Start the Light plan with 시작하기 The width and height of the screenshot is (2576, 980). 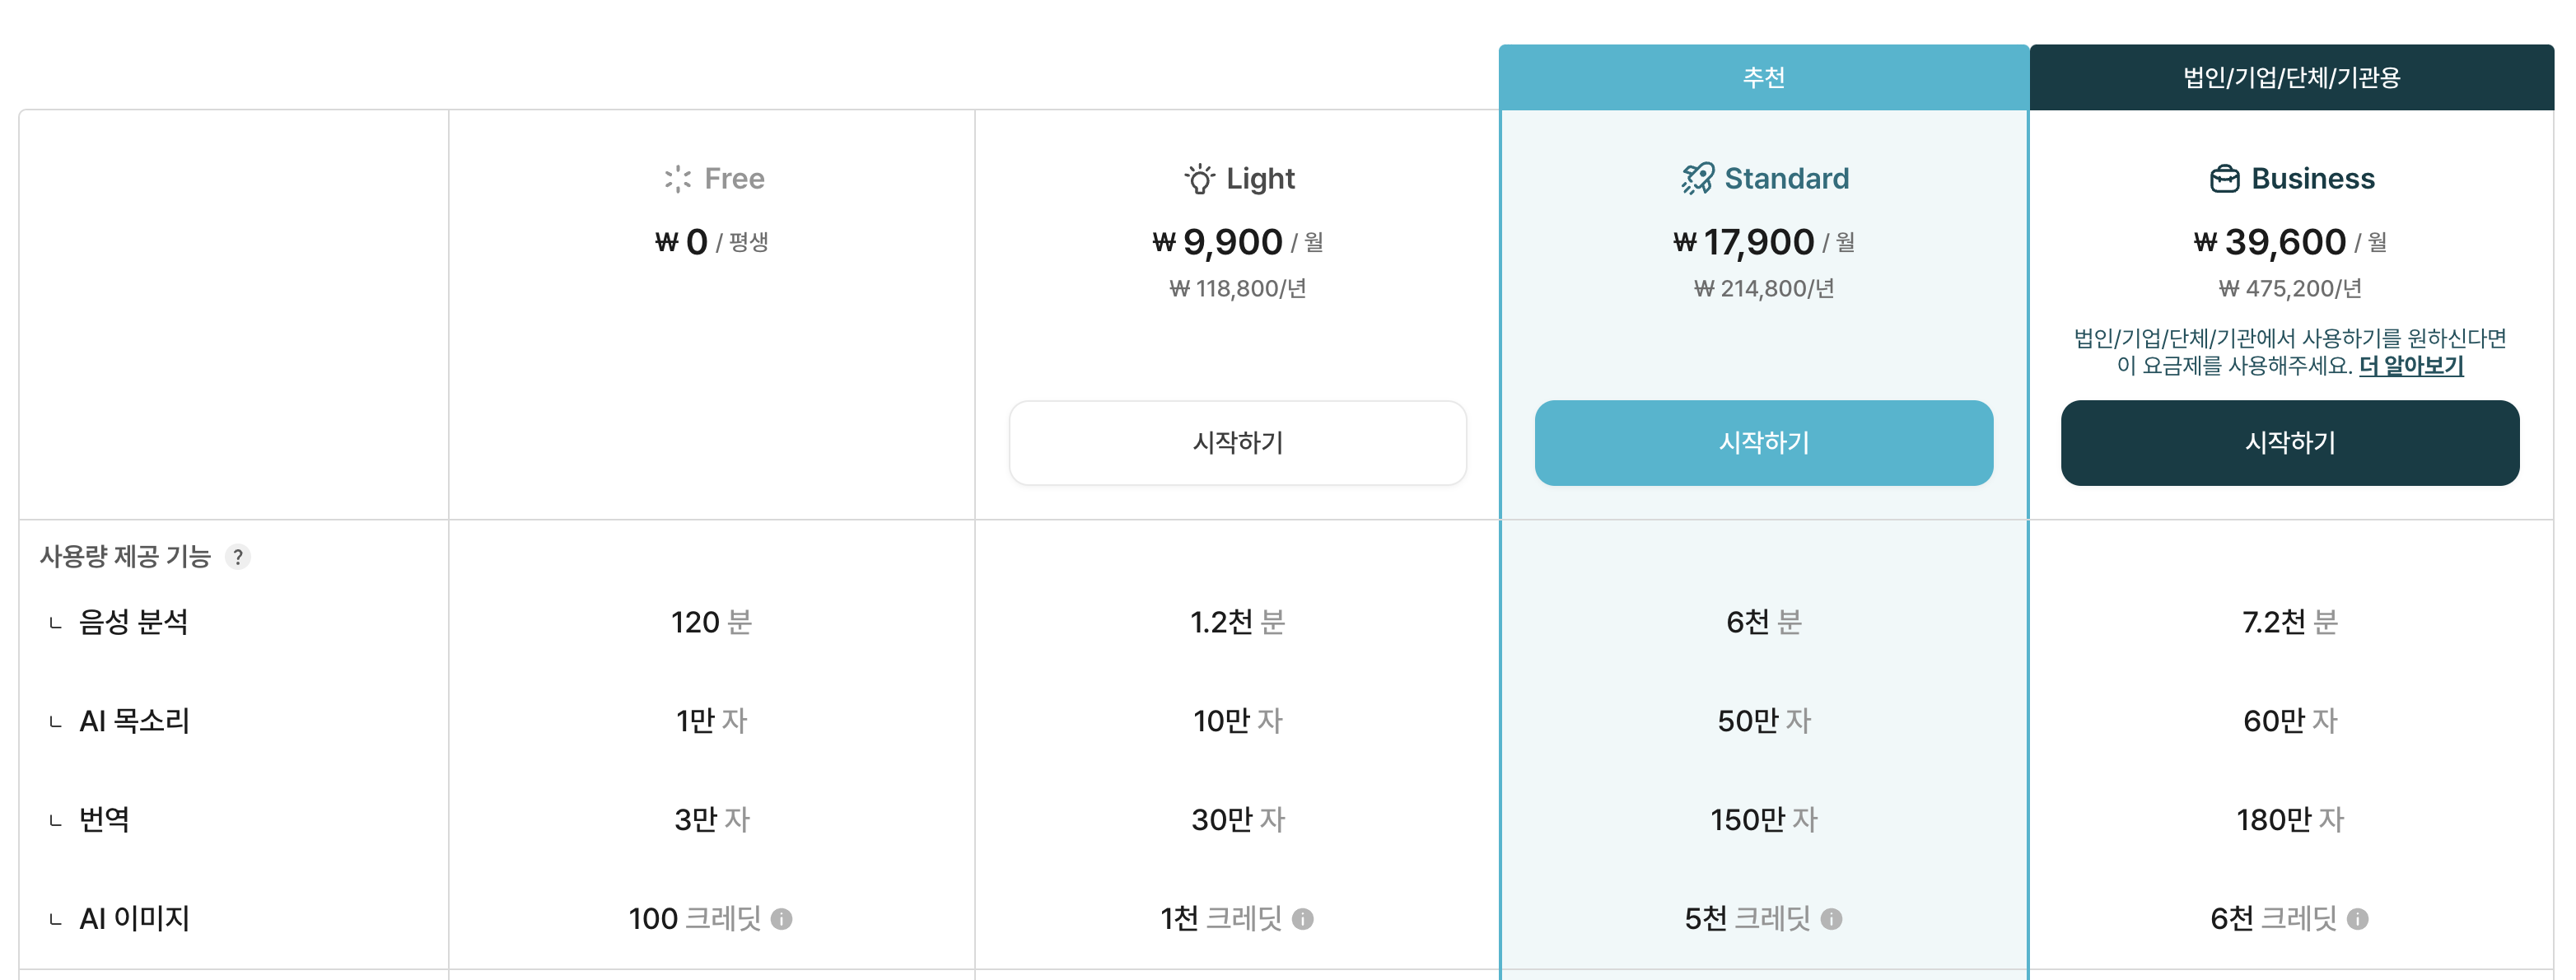[x=1238, y=443]
